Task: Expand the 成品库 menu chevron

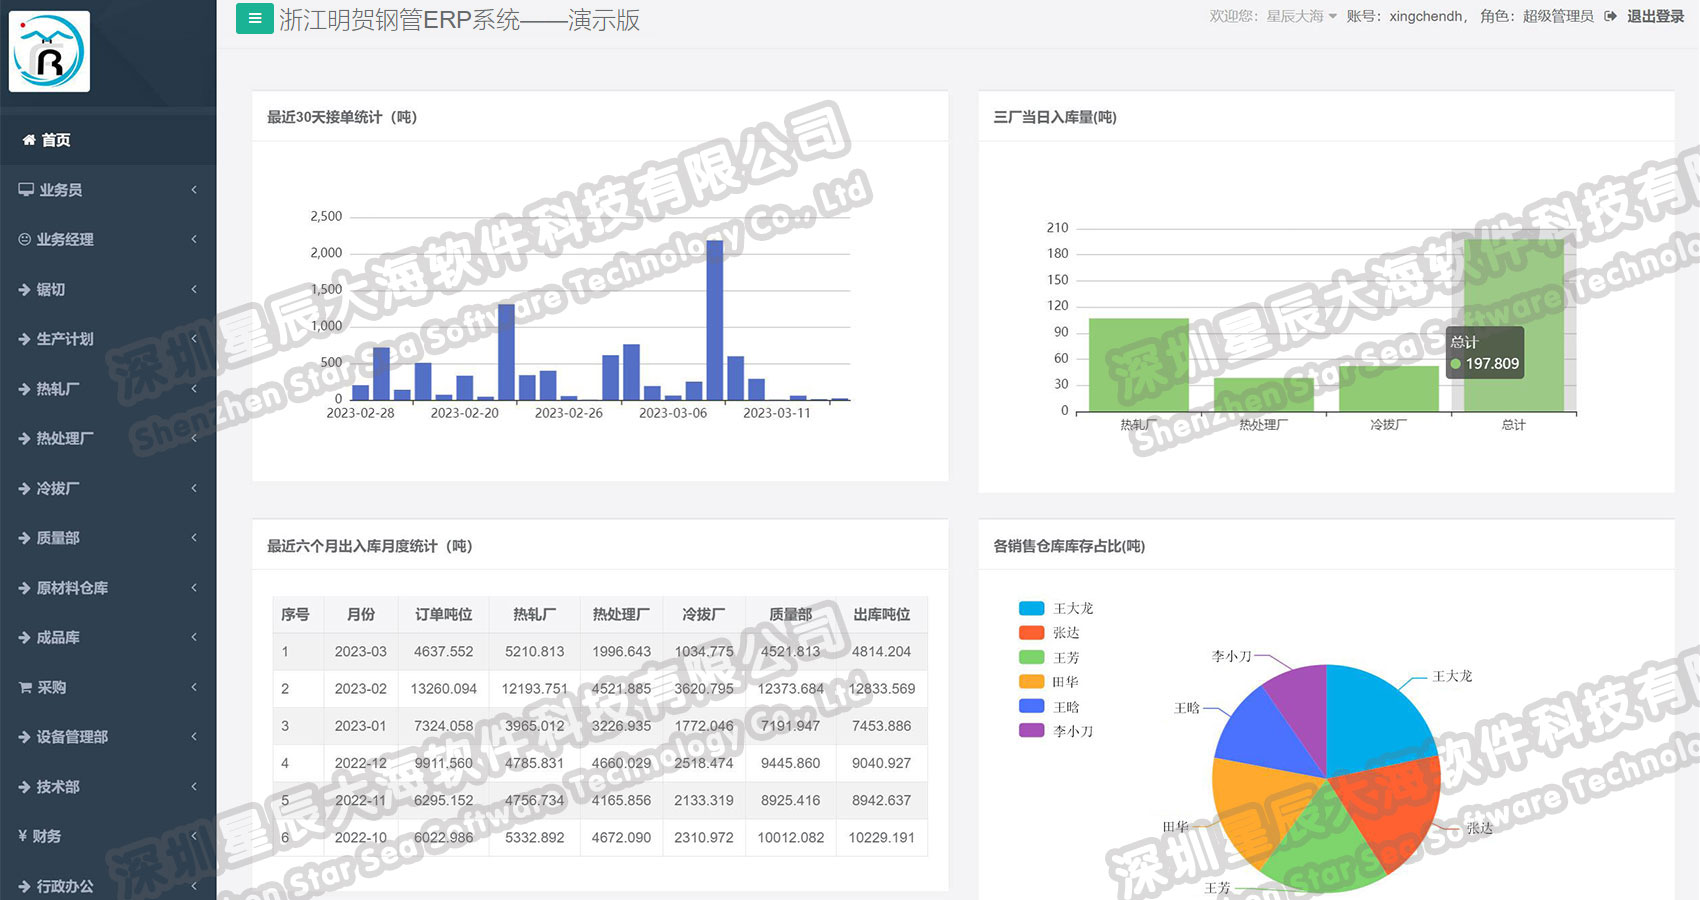Action: click(x=194, y=637)
